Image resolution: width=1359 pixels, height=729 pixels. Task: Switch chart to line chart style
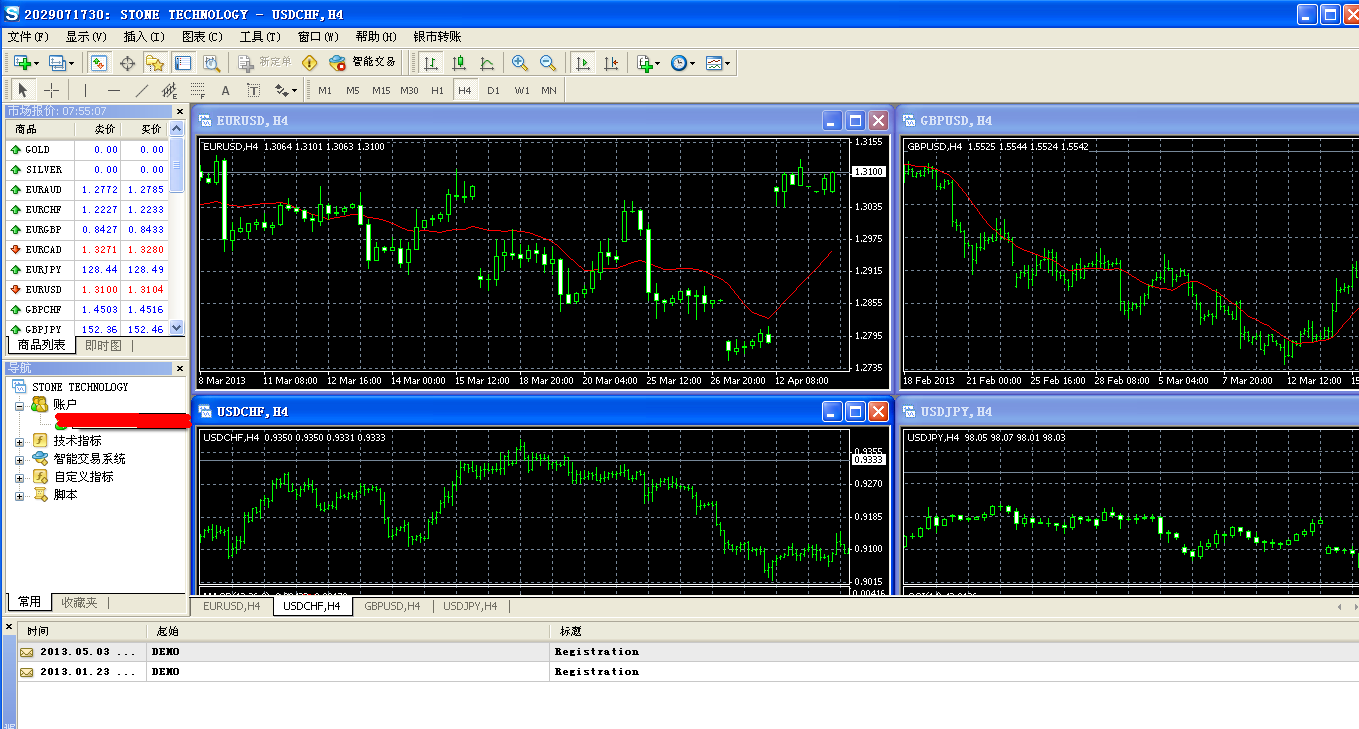pos(487,62)
